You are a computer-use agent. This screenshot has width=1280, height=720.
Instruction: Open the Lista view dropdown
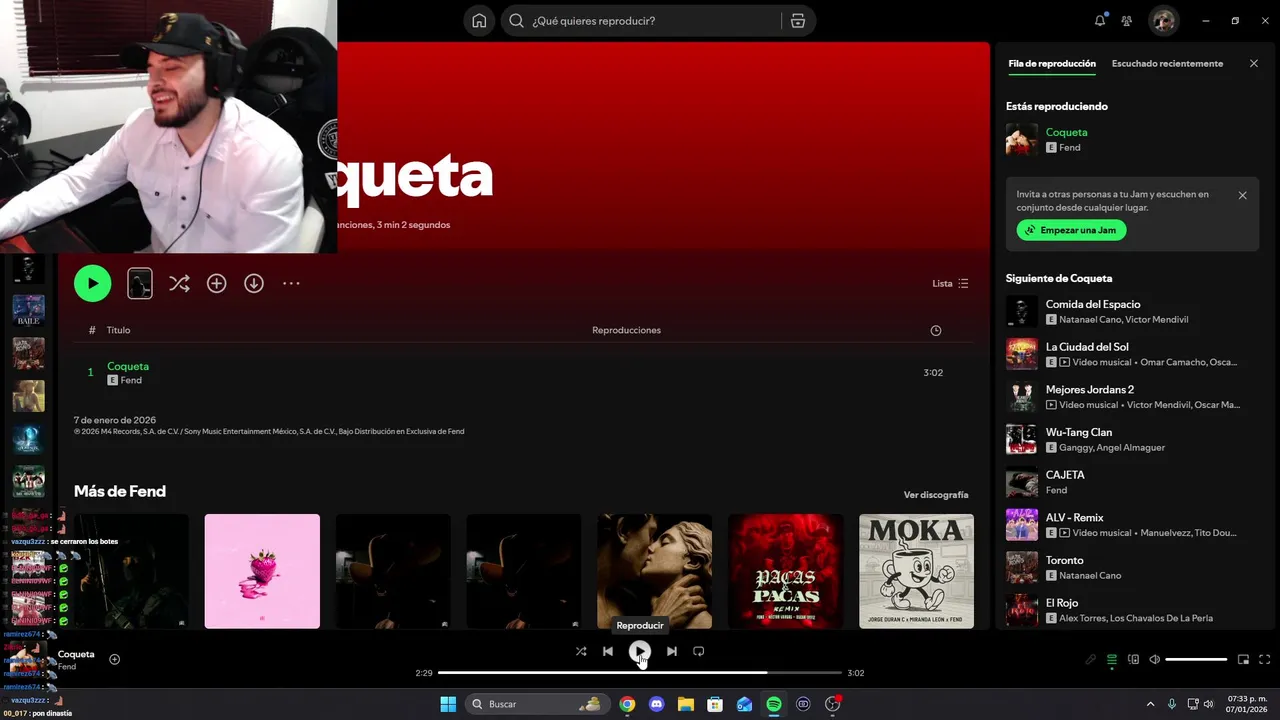950,284
